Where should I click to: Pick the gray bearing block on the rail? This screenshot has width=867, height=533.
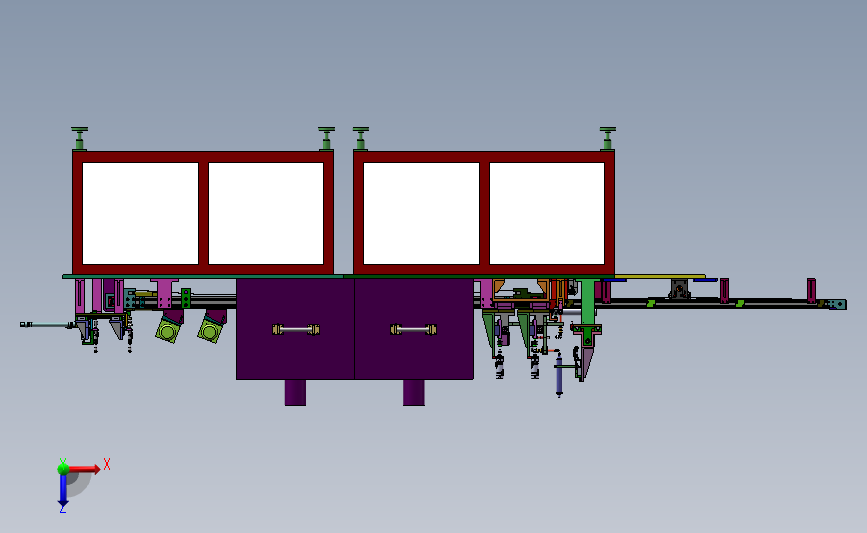tap(679, 289)
